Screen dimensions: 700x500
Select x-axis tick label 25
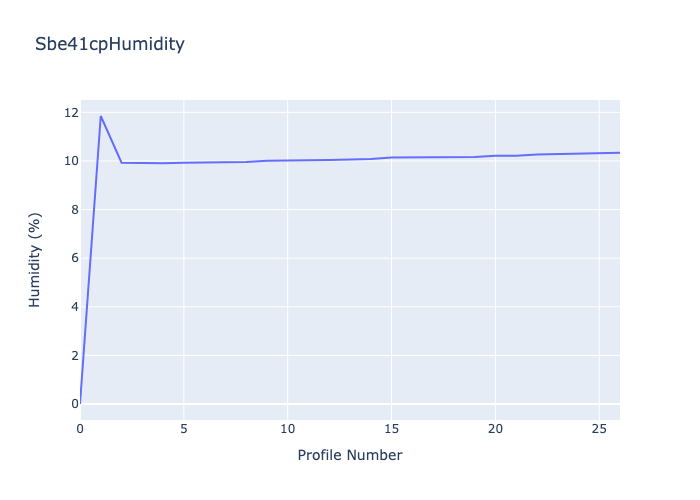(598, 429)
